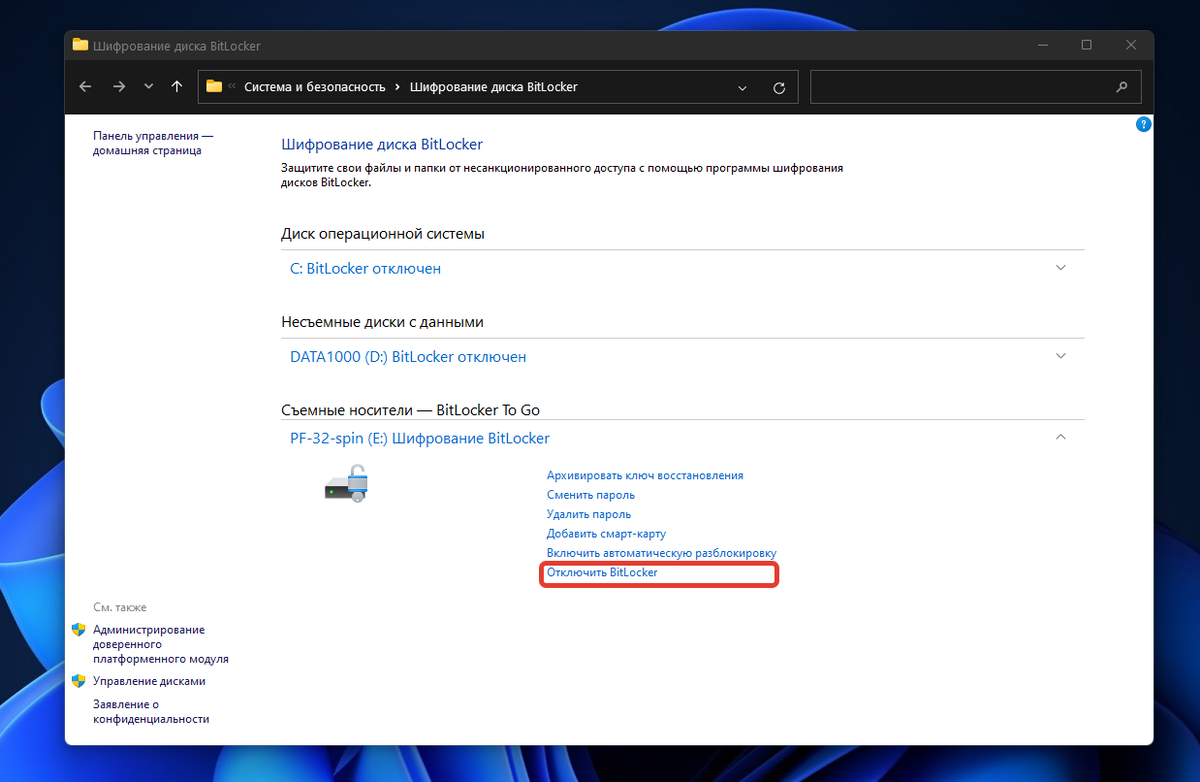Open recent locations chevron dropdown
Viewport: 1200px width, 782px height.
[149, 87]
